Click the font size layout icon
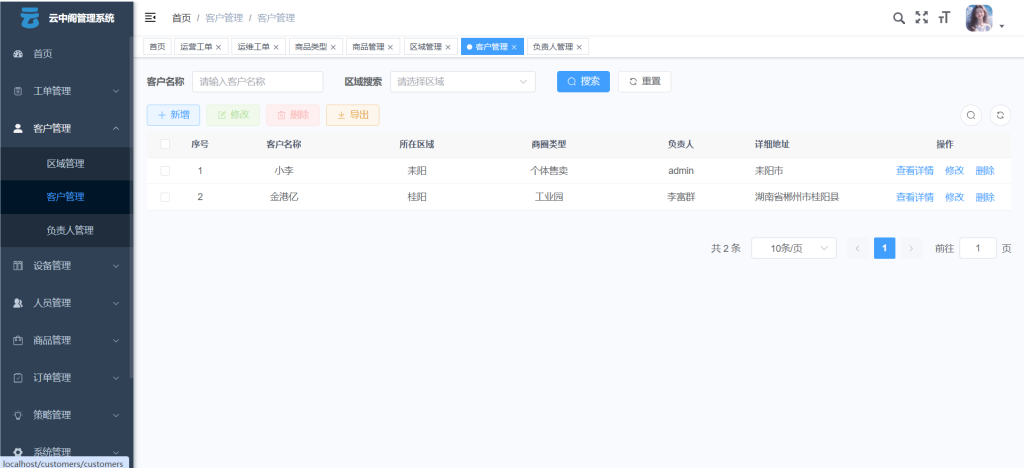The image size is (1024, 468). [x=943, y=18]
